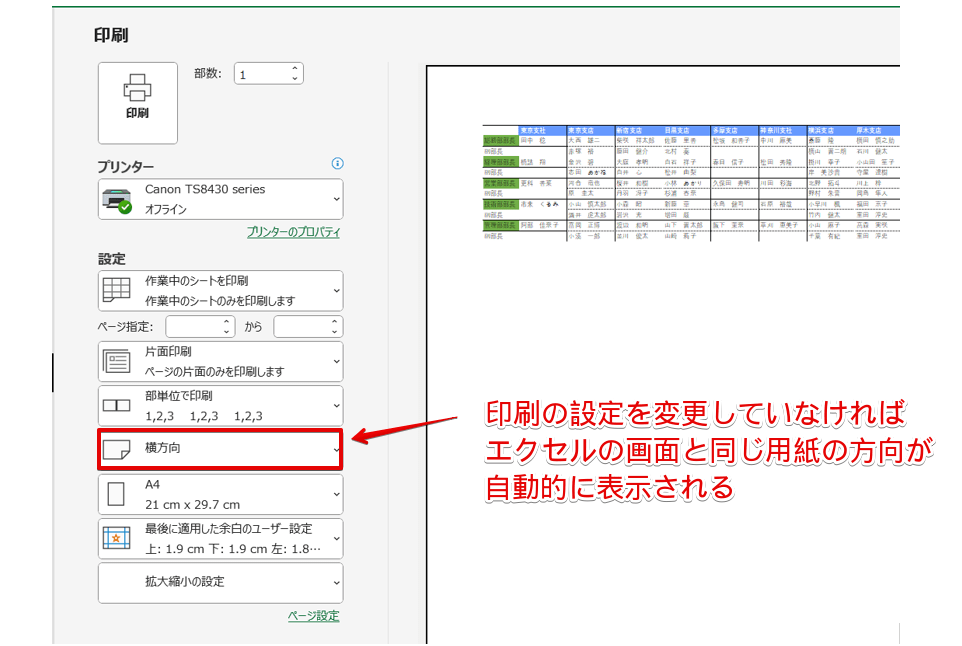Click the 拡大縮小の設定 scaling icon
The width and height of the screenshot is (962, 646).
click(x=118, y=583)
